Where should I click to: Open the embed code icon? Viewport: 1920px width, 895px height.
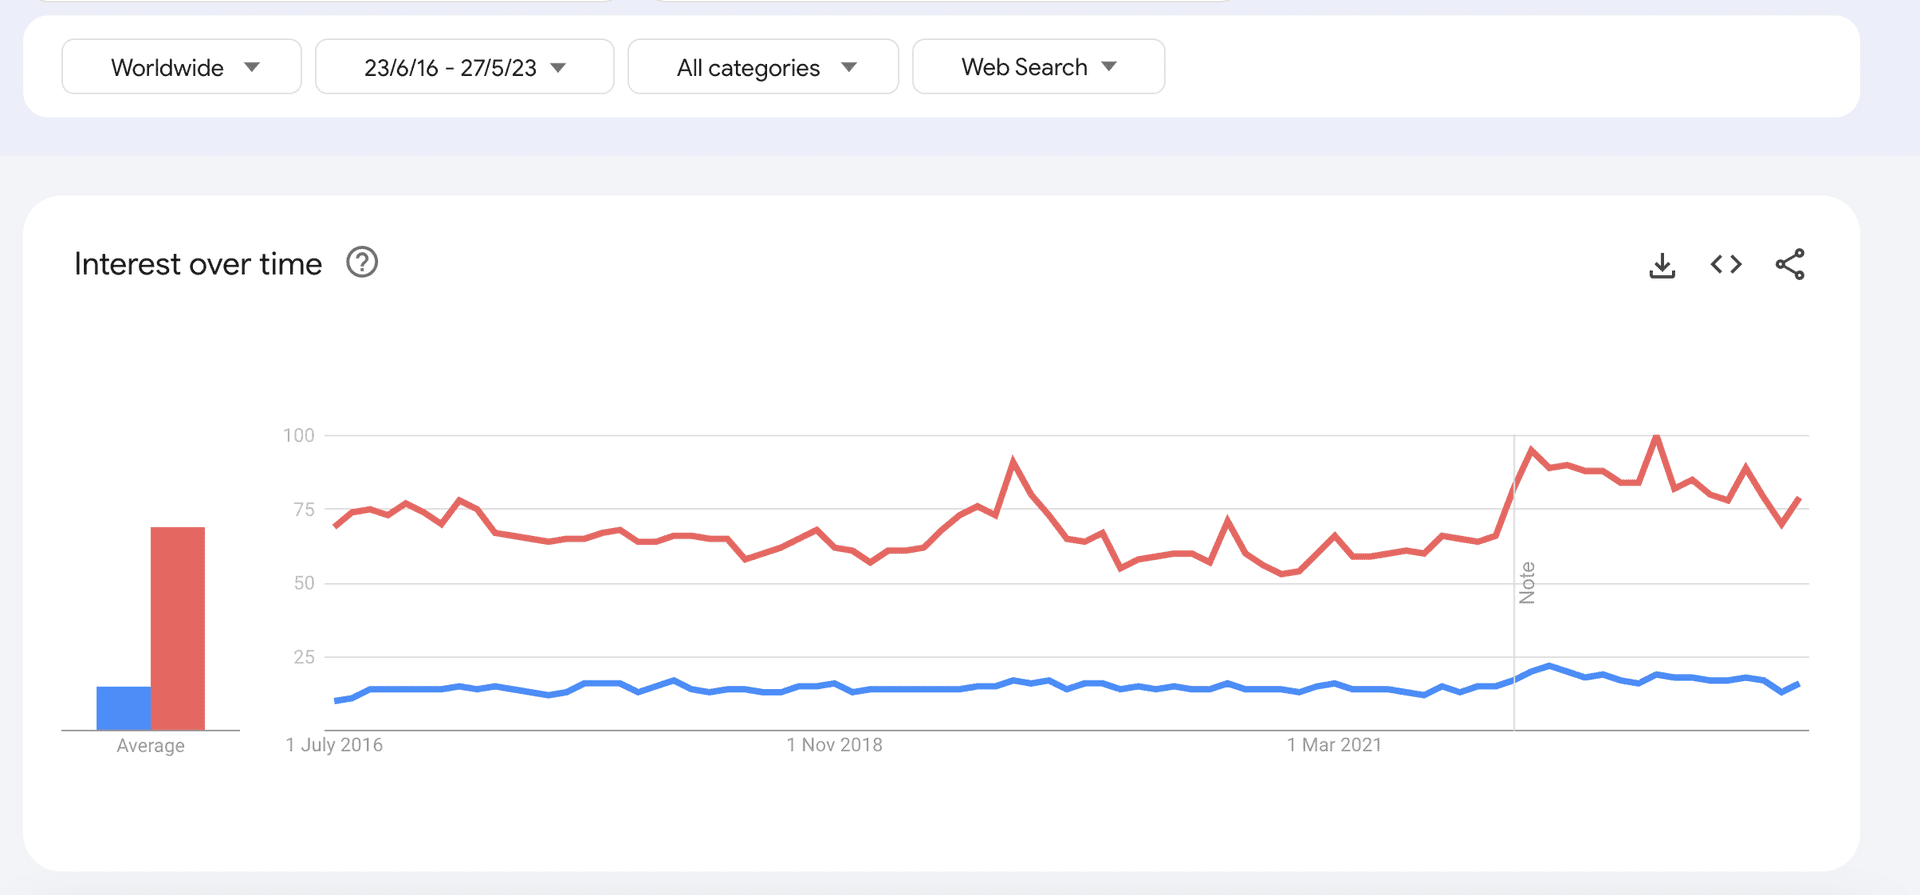click(x=1726, y=264)
